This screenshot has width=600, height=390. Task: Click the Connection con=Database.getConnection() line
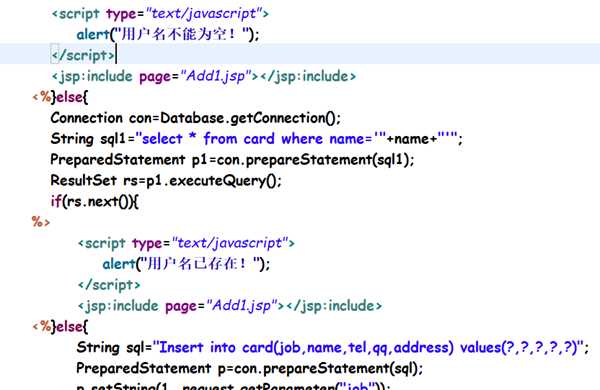[x=195, y=118]
